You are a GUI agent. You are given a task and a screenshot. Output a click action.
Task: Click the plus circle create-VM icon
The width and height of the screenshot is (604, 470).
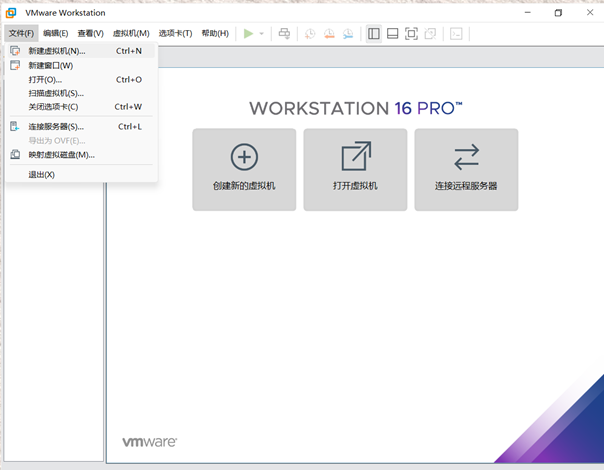[x=244, y=157]
